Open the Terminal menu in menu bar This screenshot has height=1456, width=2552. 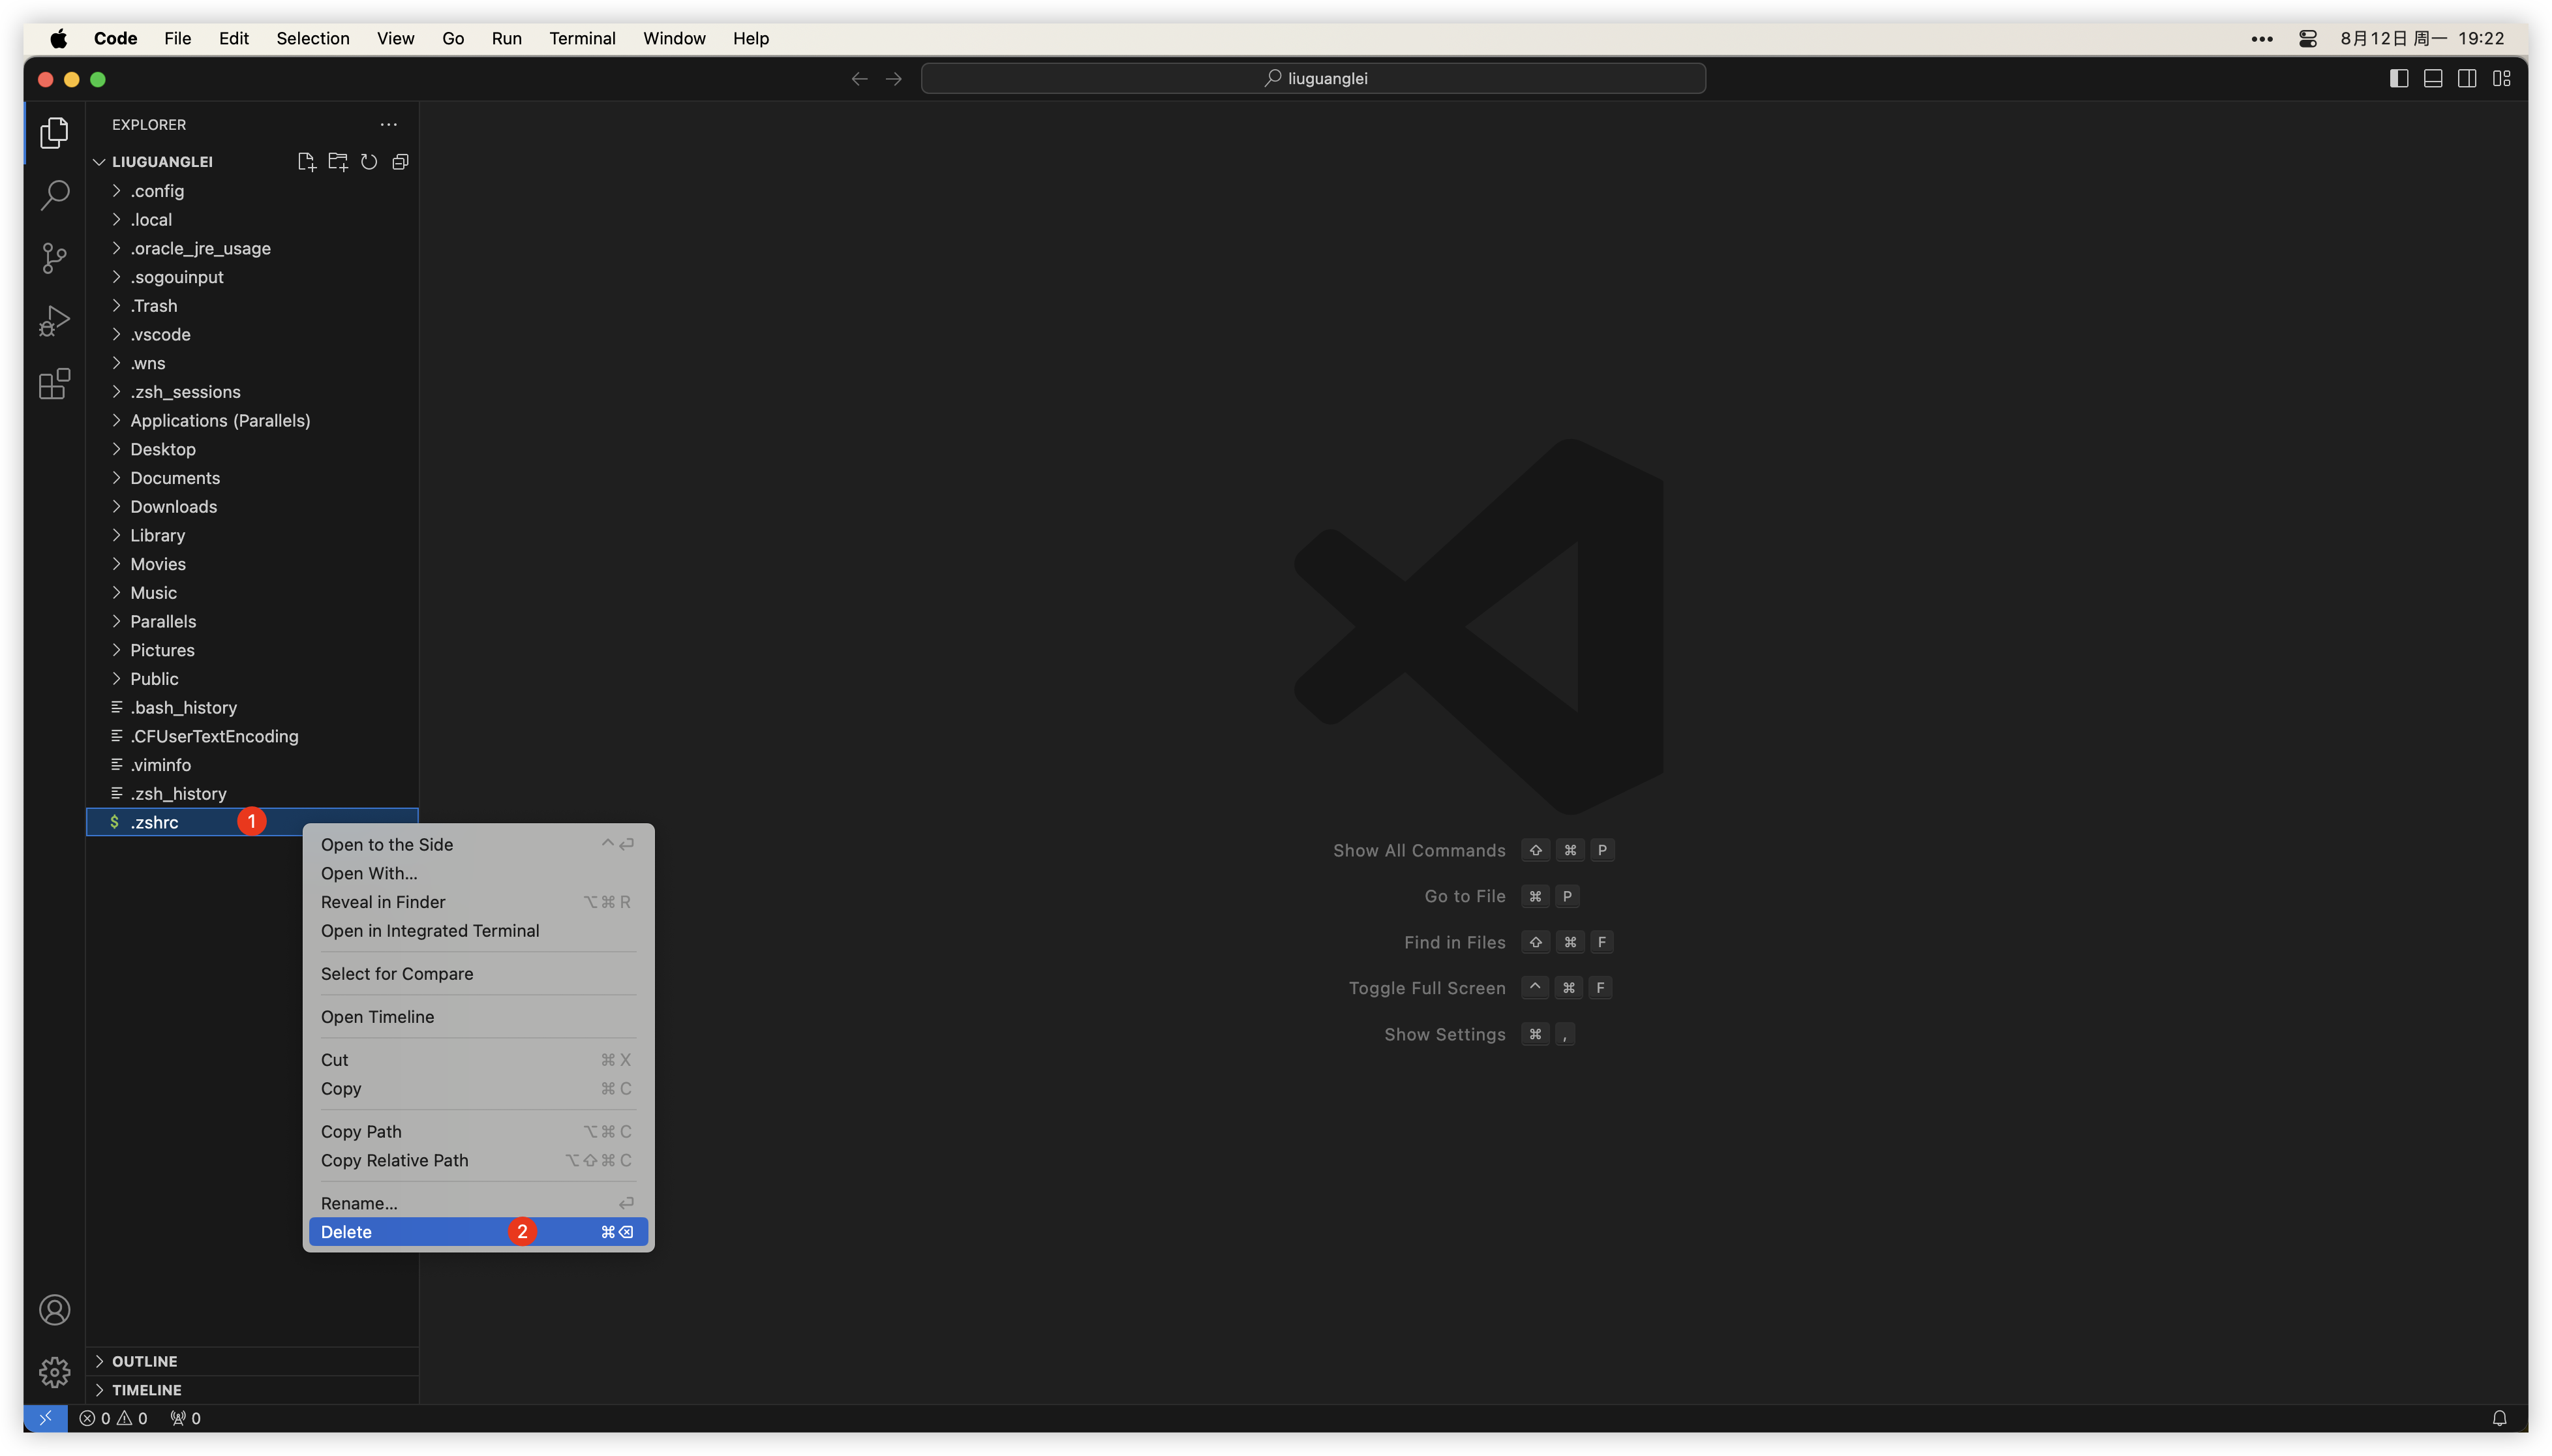tap(581, 38)
